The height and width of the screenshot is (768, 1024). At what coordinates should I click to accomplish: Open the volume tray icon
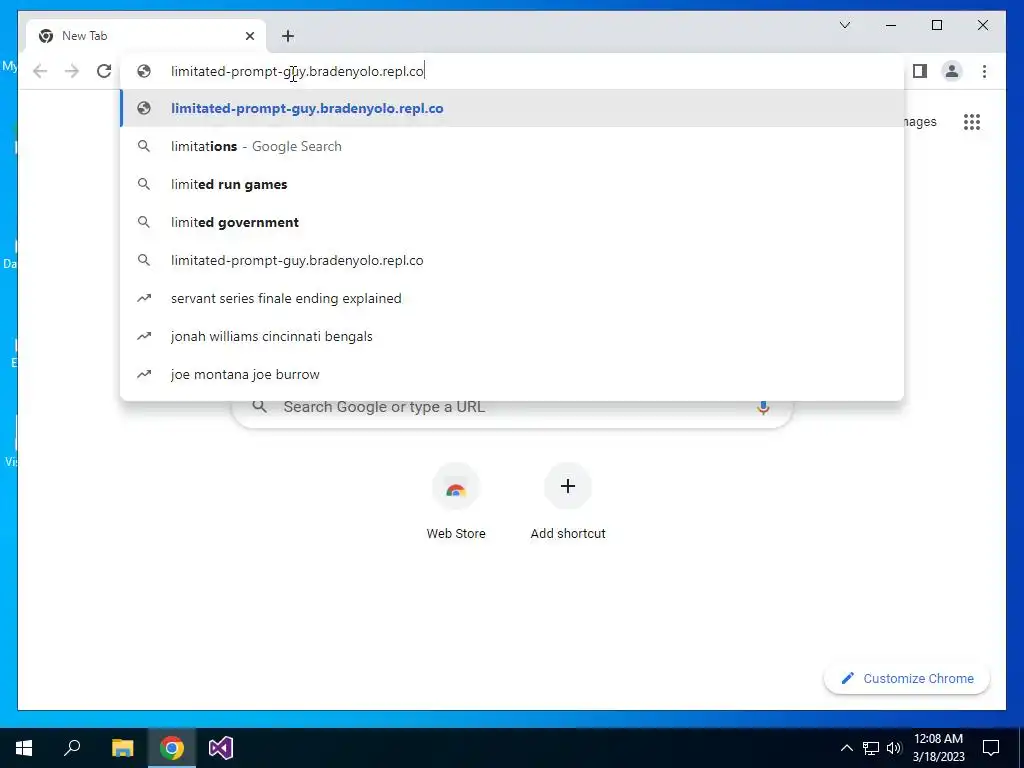click(x=894, y=748)
